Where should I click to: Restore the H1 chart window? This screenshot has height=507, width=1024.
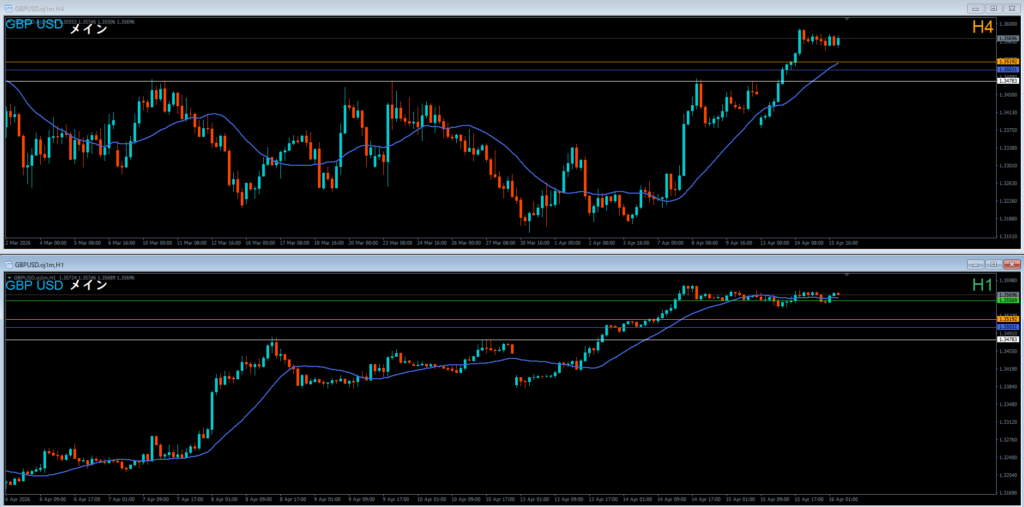coord(993,264)
